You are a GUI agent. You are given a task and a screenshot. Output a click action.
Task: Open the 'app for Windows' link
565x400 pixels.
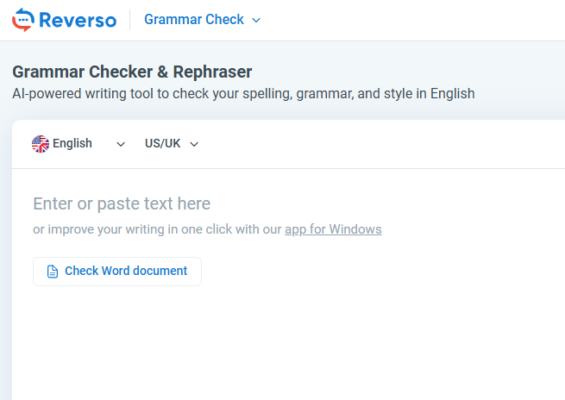pyautogui.click(x=333, y=229)
